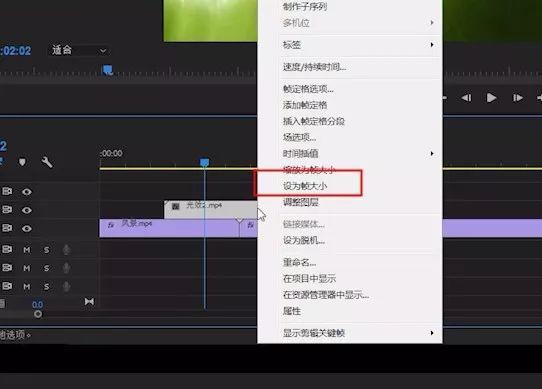The height and width of the screenshot is (389, 542).
Task: Toggle sync lock on the top audio track
Action: tap(7, 249)
